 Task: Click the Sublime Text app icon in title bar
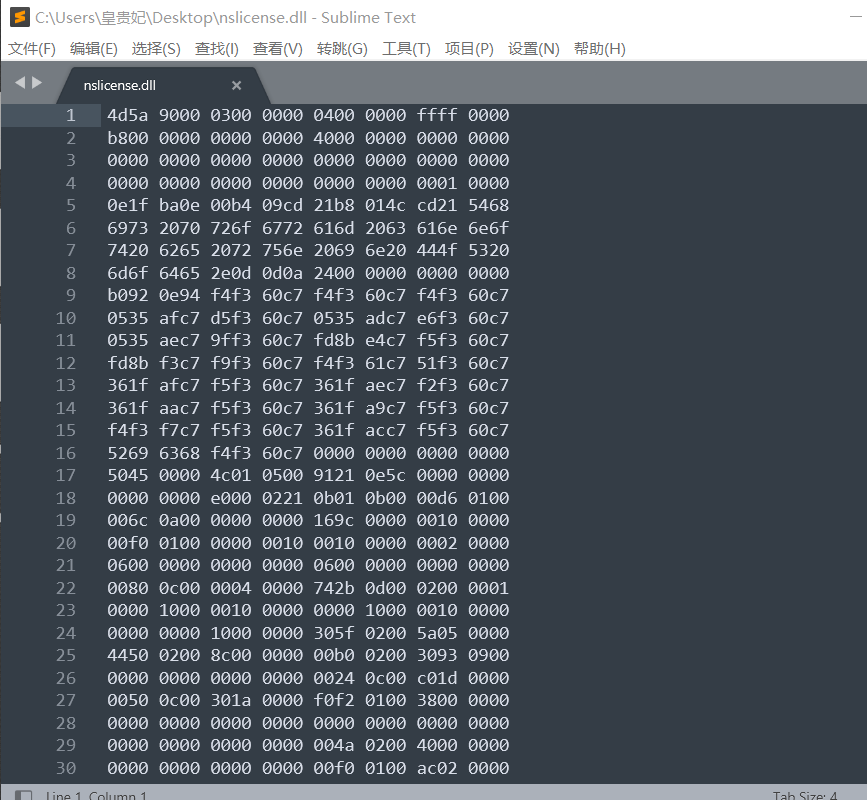point(20,17)
